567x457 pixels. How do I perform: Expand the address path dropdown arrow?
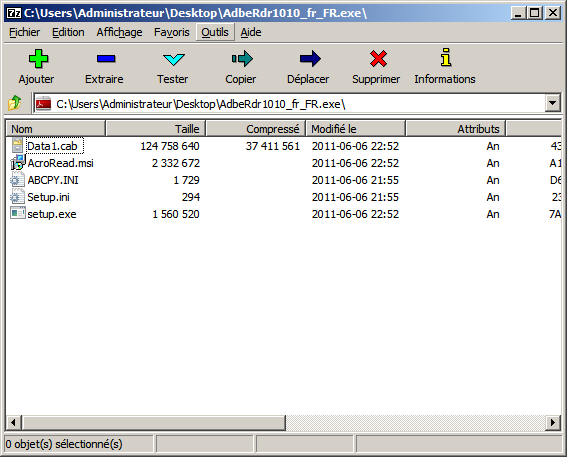tap(552, 103)
